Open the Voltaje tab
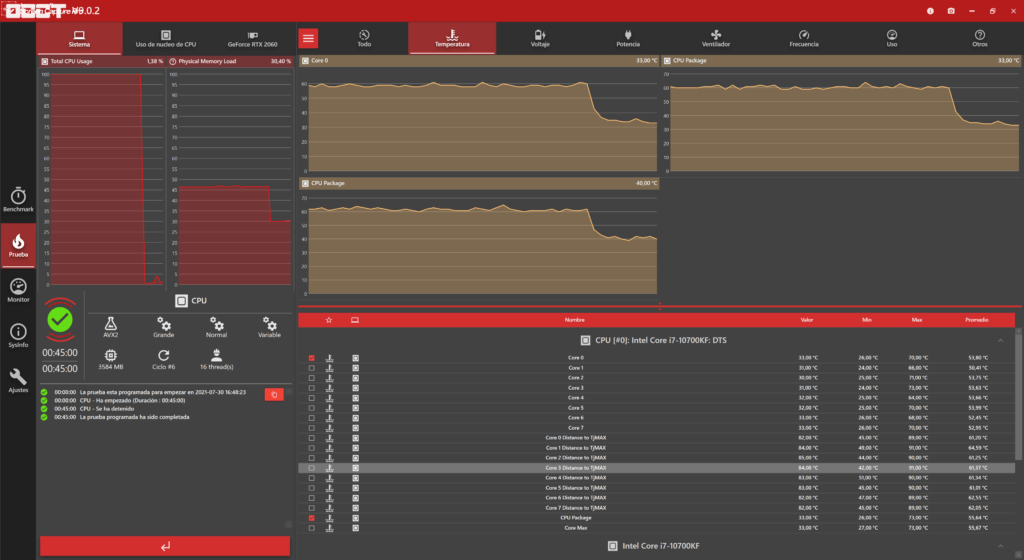Screen dimensions: 1024x560 [540, 39]
